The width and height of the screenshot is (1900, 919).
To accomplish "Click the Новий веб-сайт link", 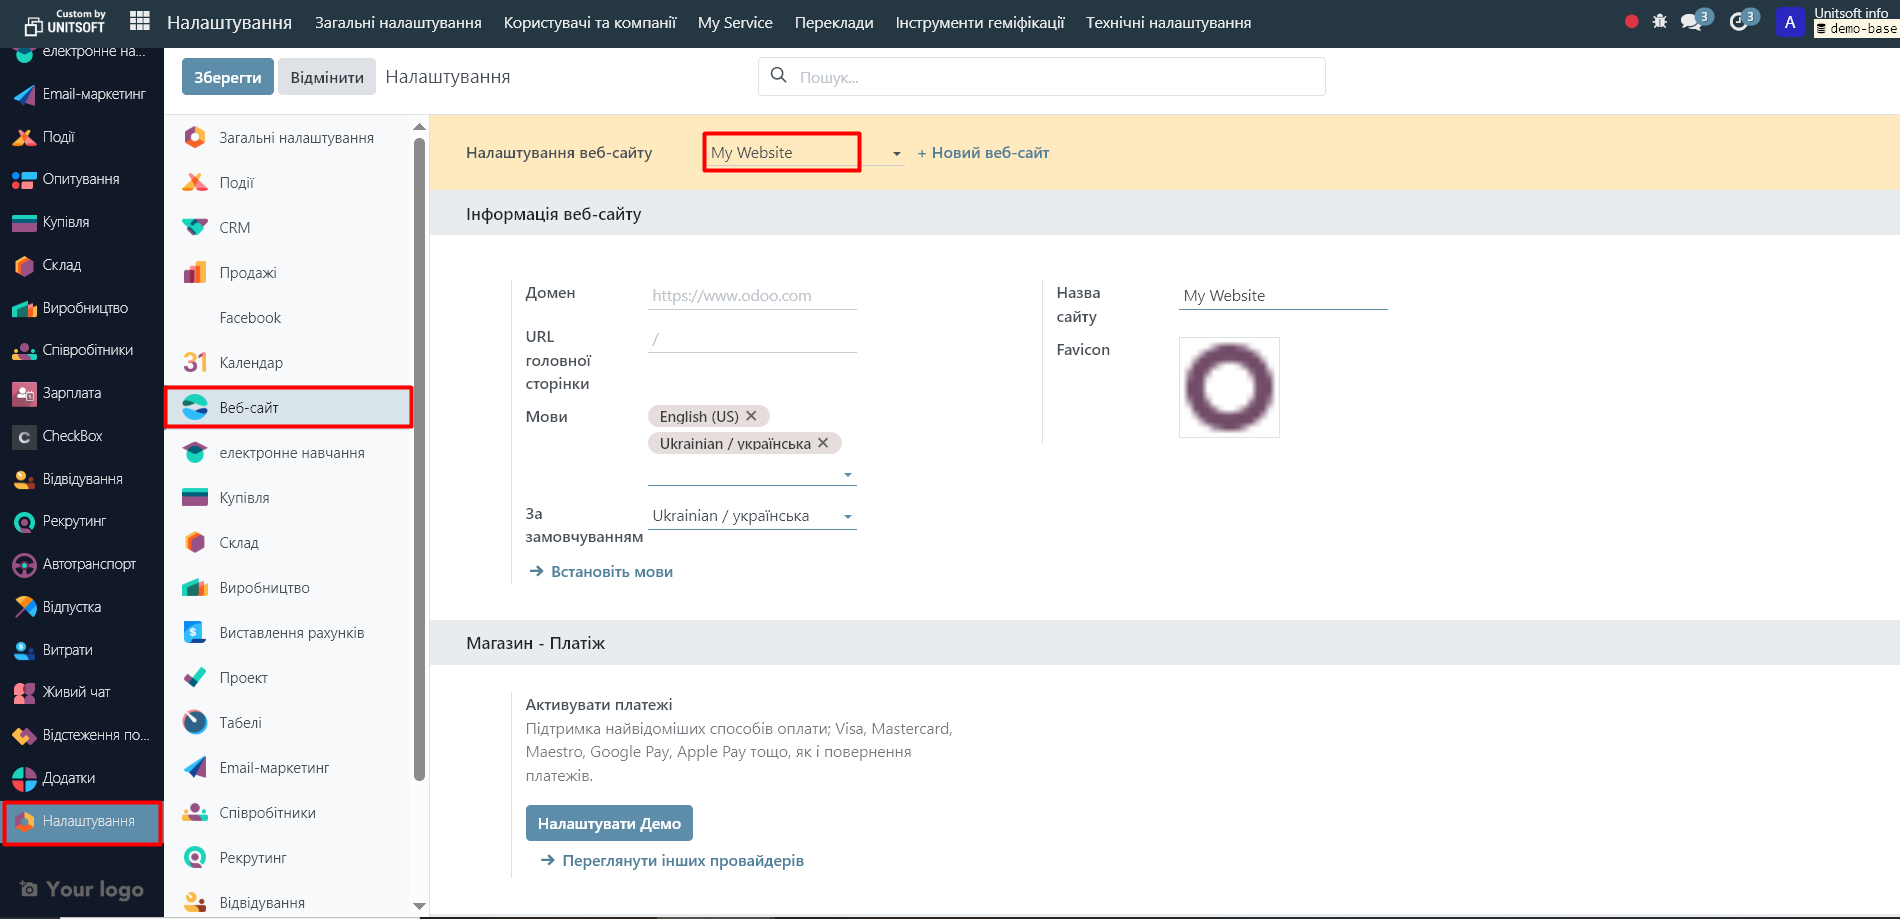I will pos(983,153).
